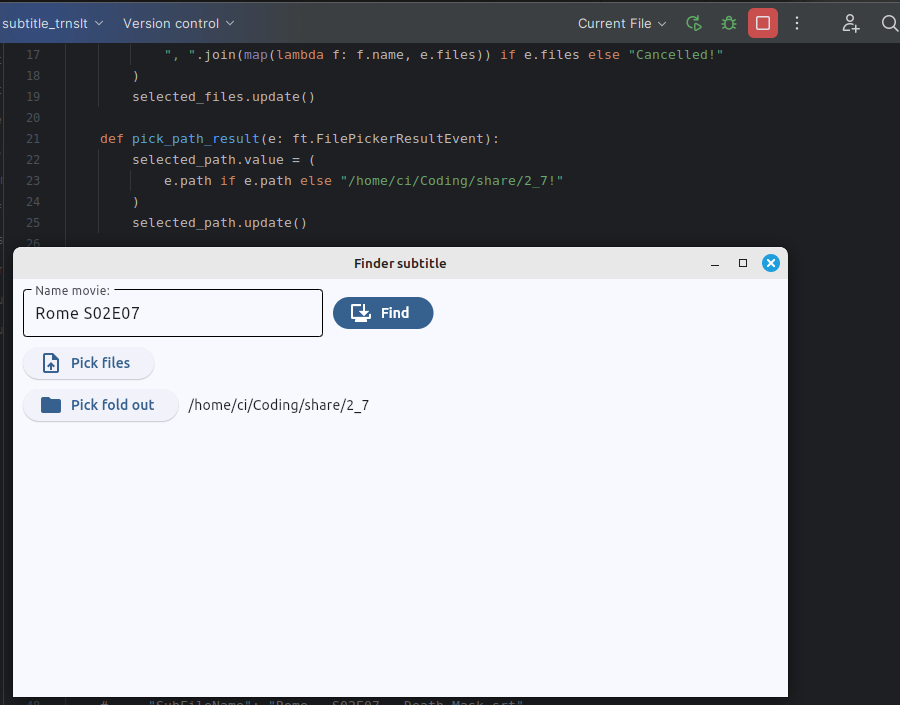The image size is (900, 705).
Task: Click the add user collaboration icon
Action: [x=850, y=24]
